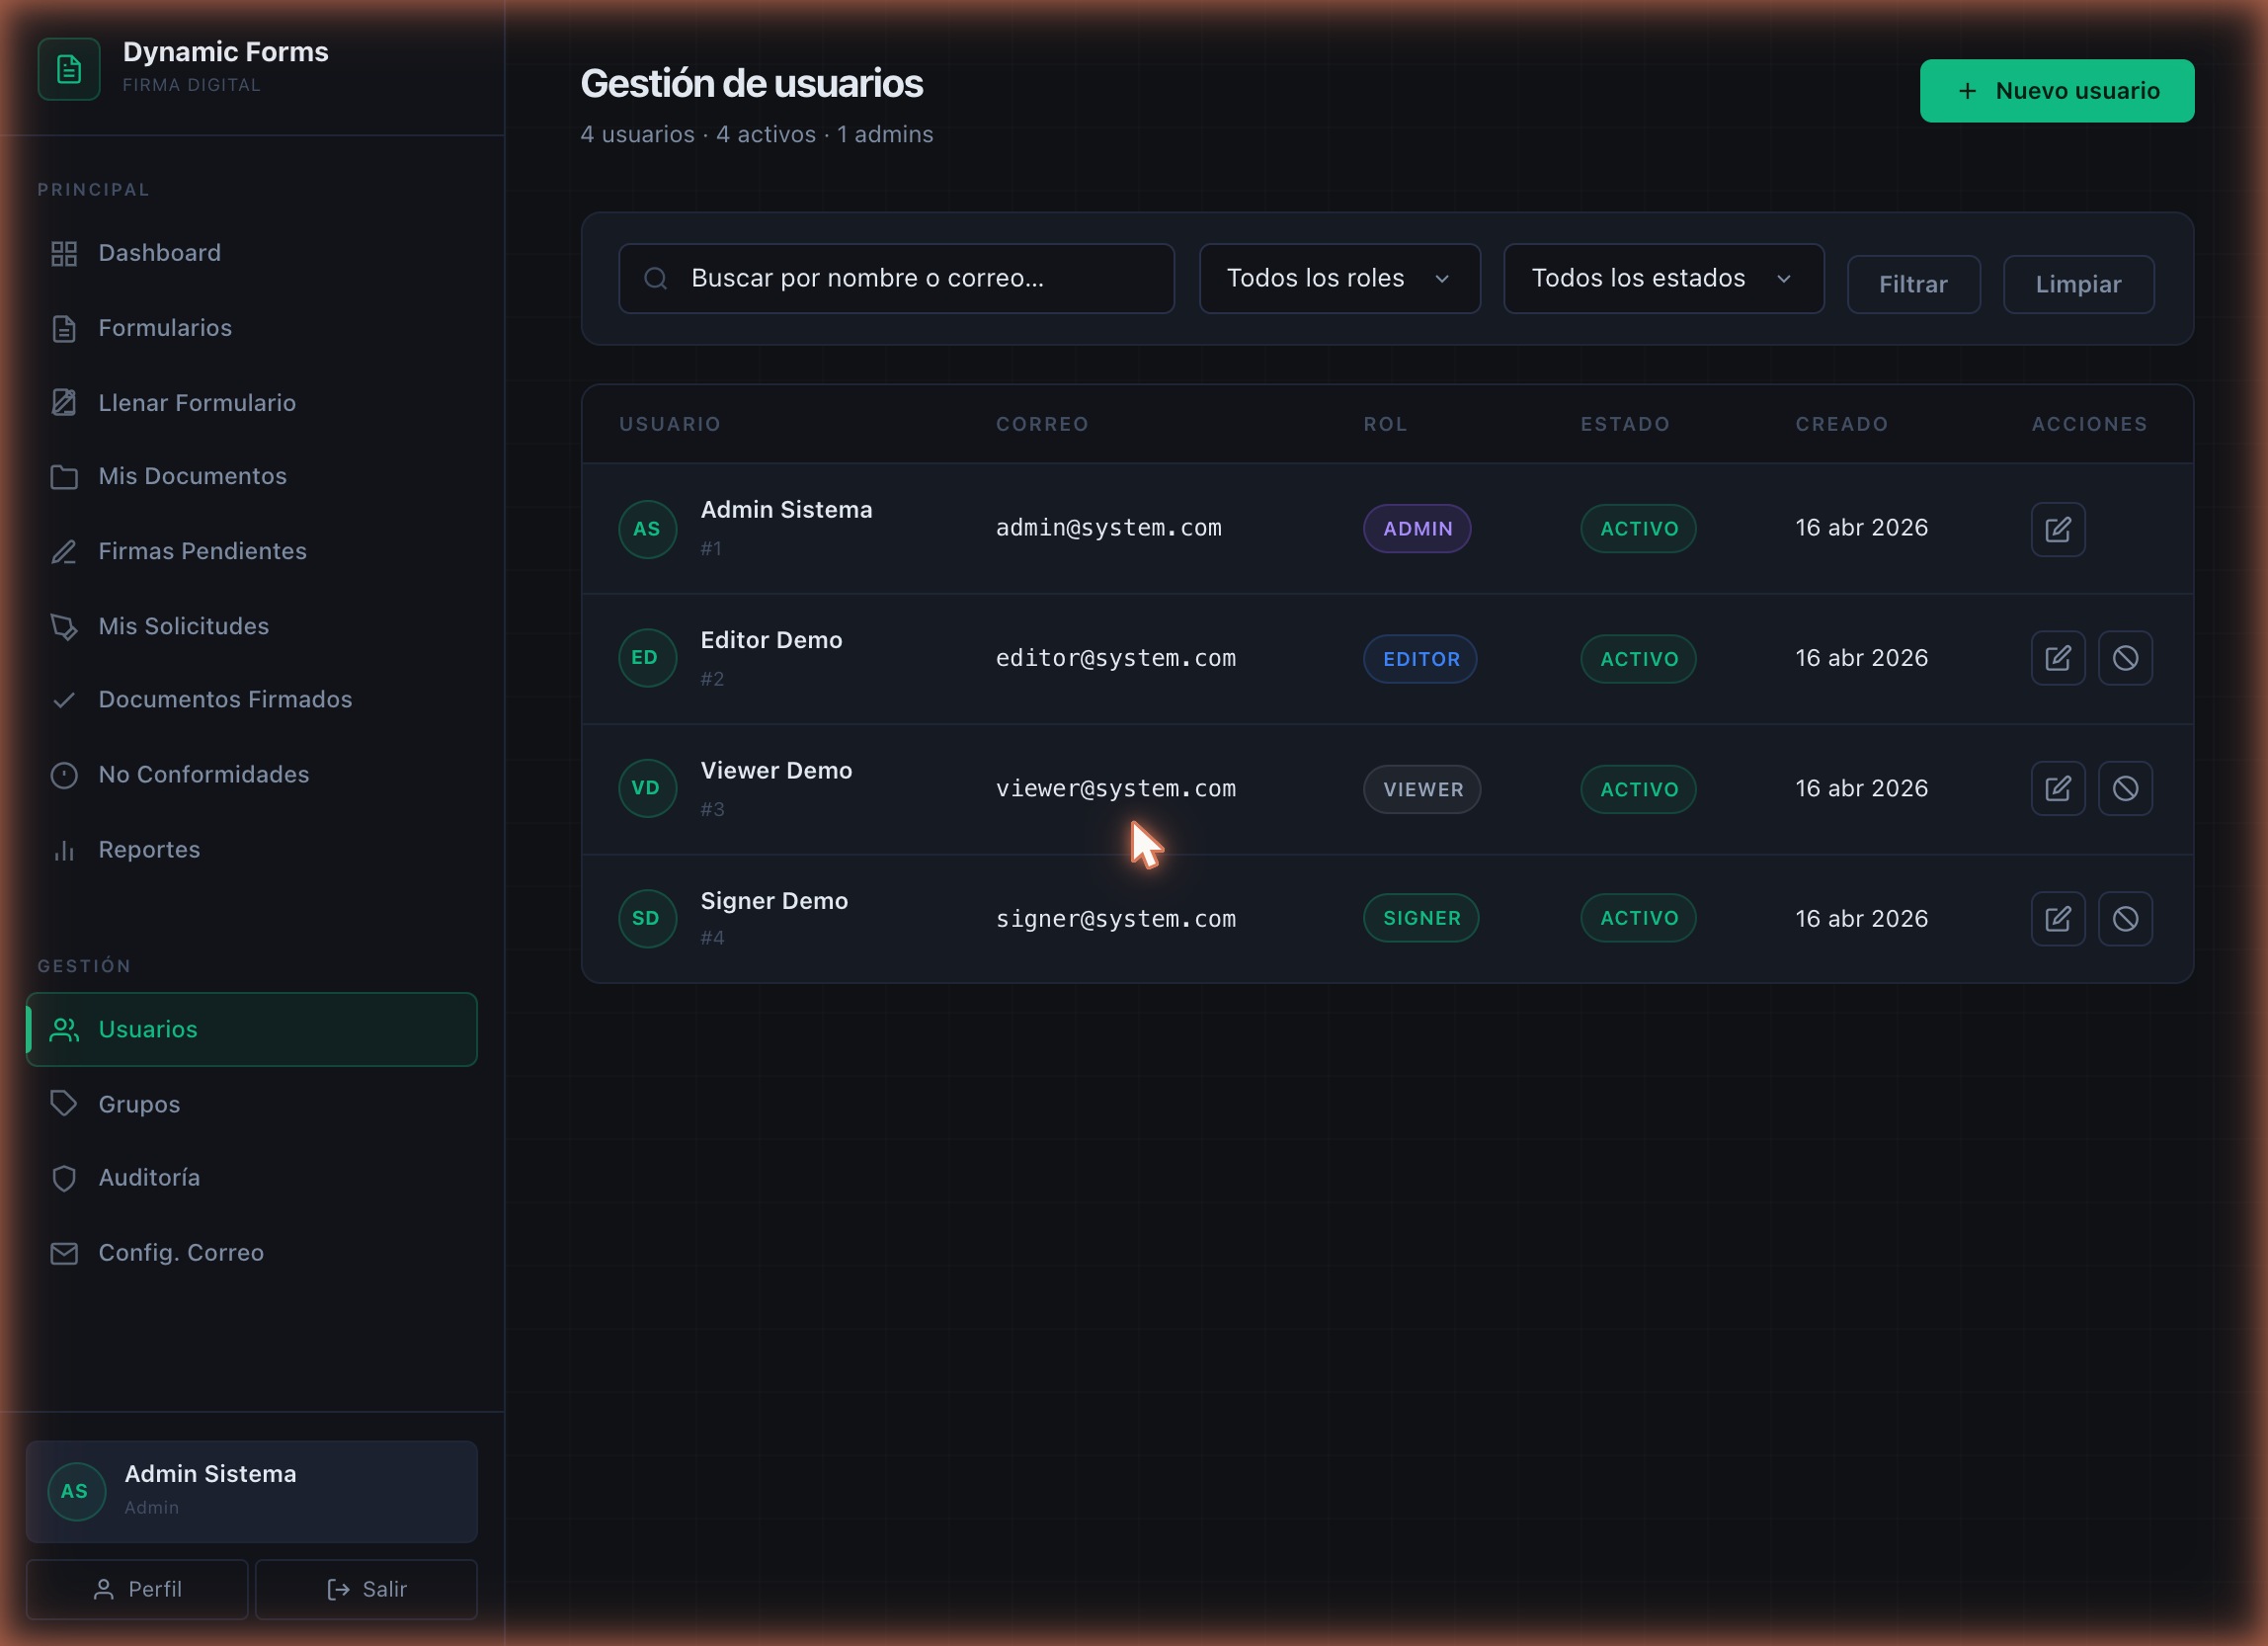
Task: Click the SD avatar for Signer Demo
Action: pos(647,918)
